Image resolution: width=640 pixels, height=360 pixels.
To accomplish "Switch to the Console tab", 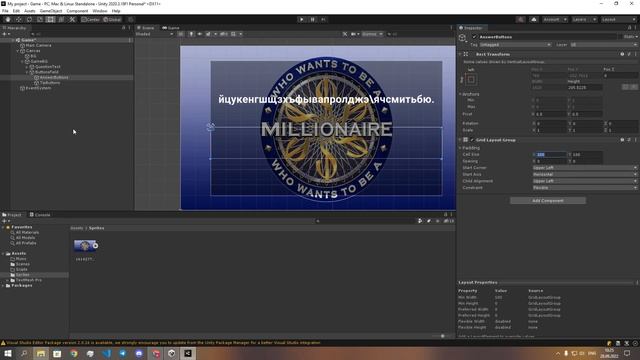I will (x=40, y=215).
